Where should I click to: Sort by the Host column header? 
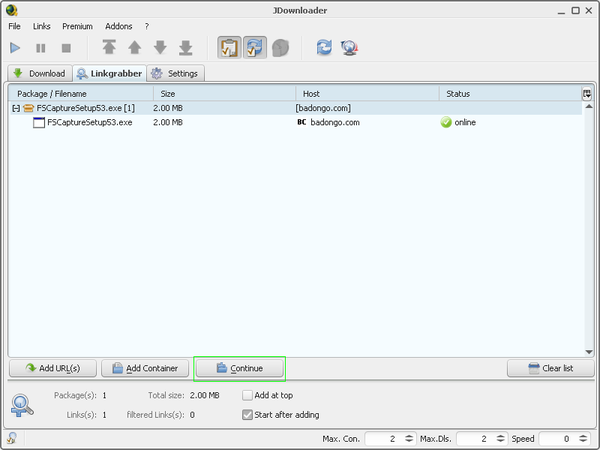coord(367,94)
